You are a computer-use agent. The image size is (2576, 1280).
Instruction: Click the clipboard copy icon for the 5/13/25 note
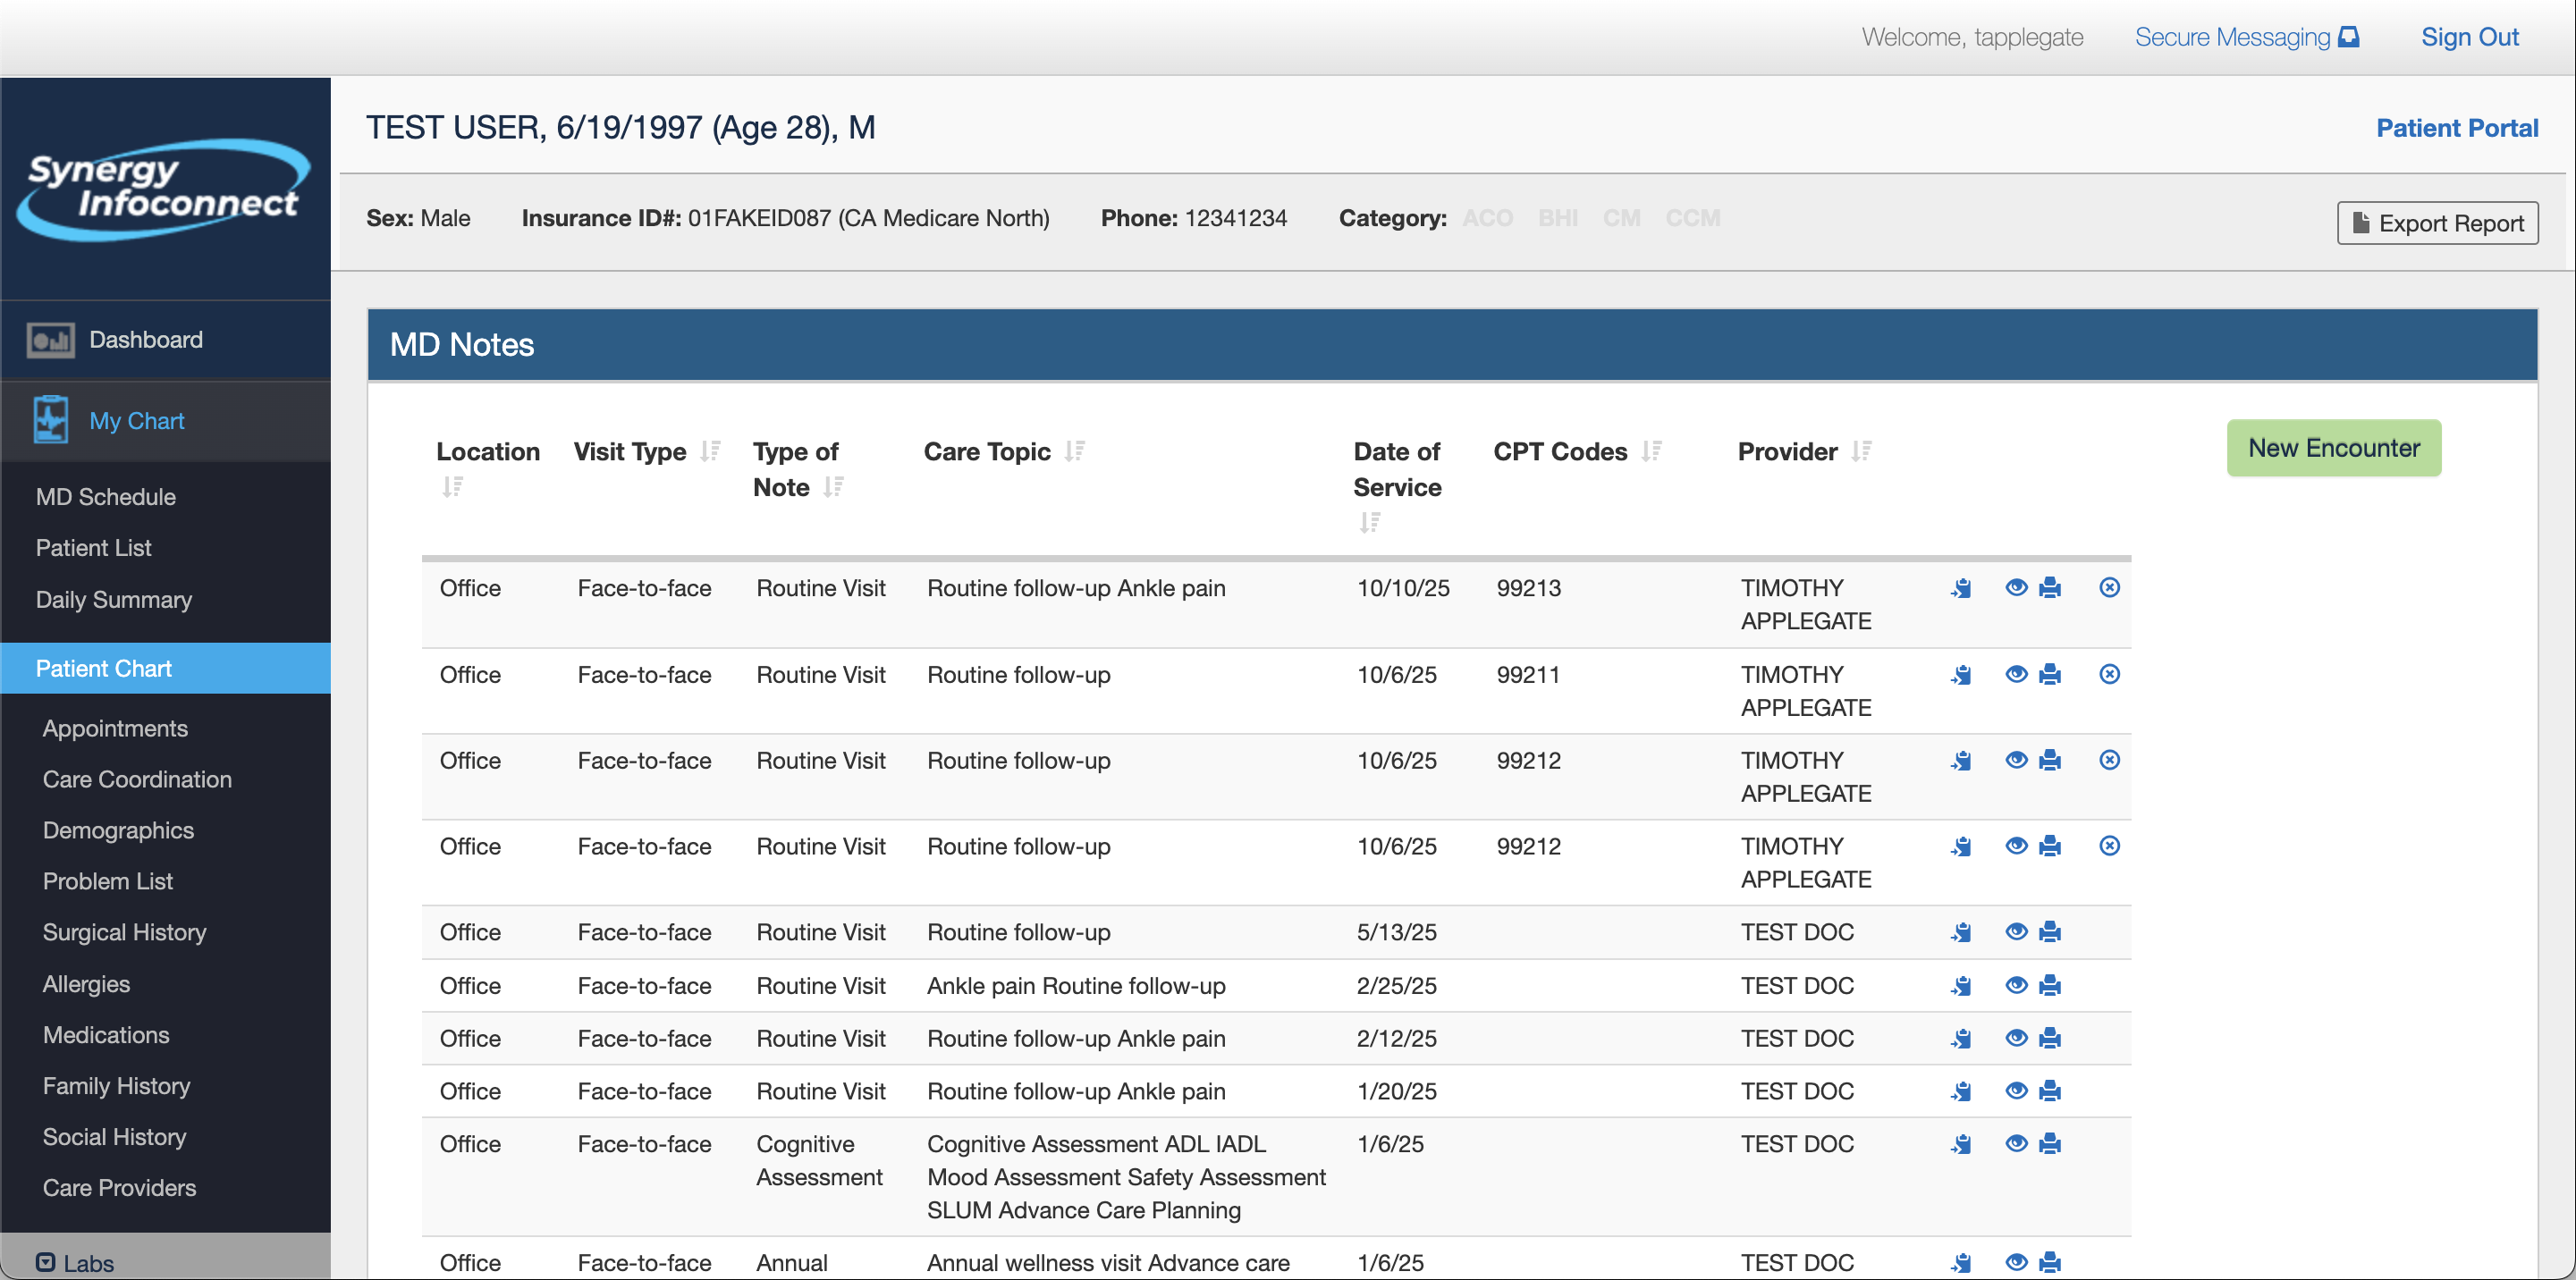pyautogui.click(x=1961, y=932)
